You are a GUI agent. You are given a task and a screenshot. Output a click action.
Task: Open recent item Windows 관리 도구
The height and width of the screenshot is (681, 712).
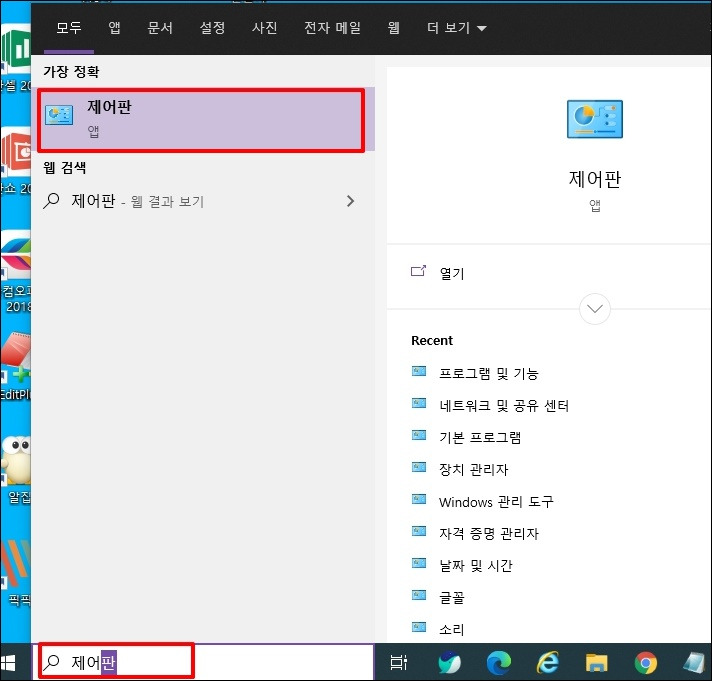click(x=496, y=502)
